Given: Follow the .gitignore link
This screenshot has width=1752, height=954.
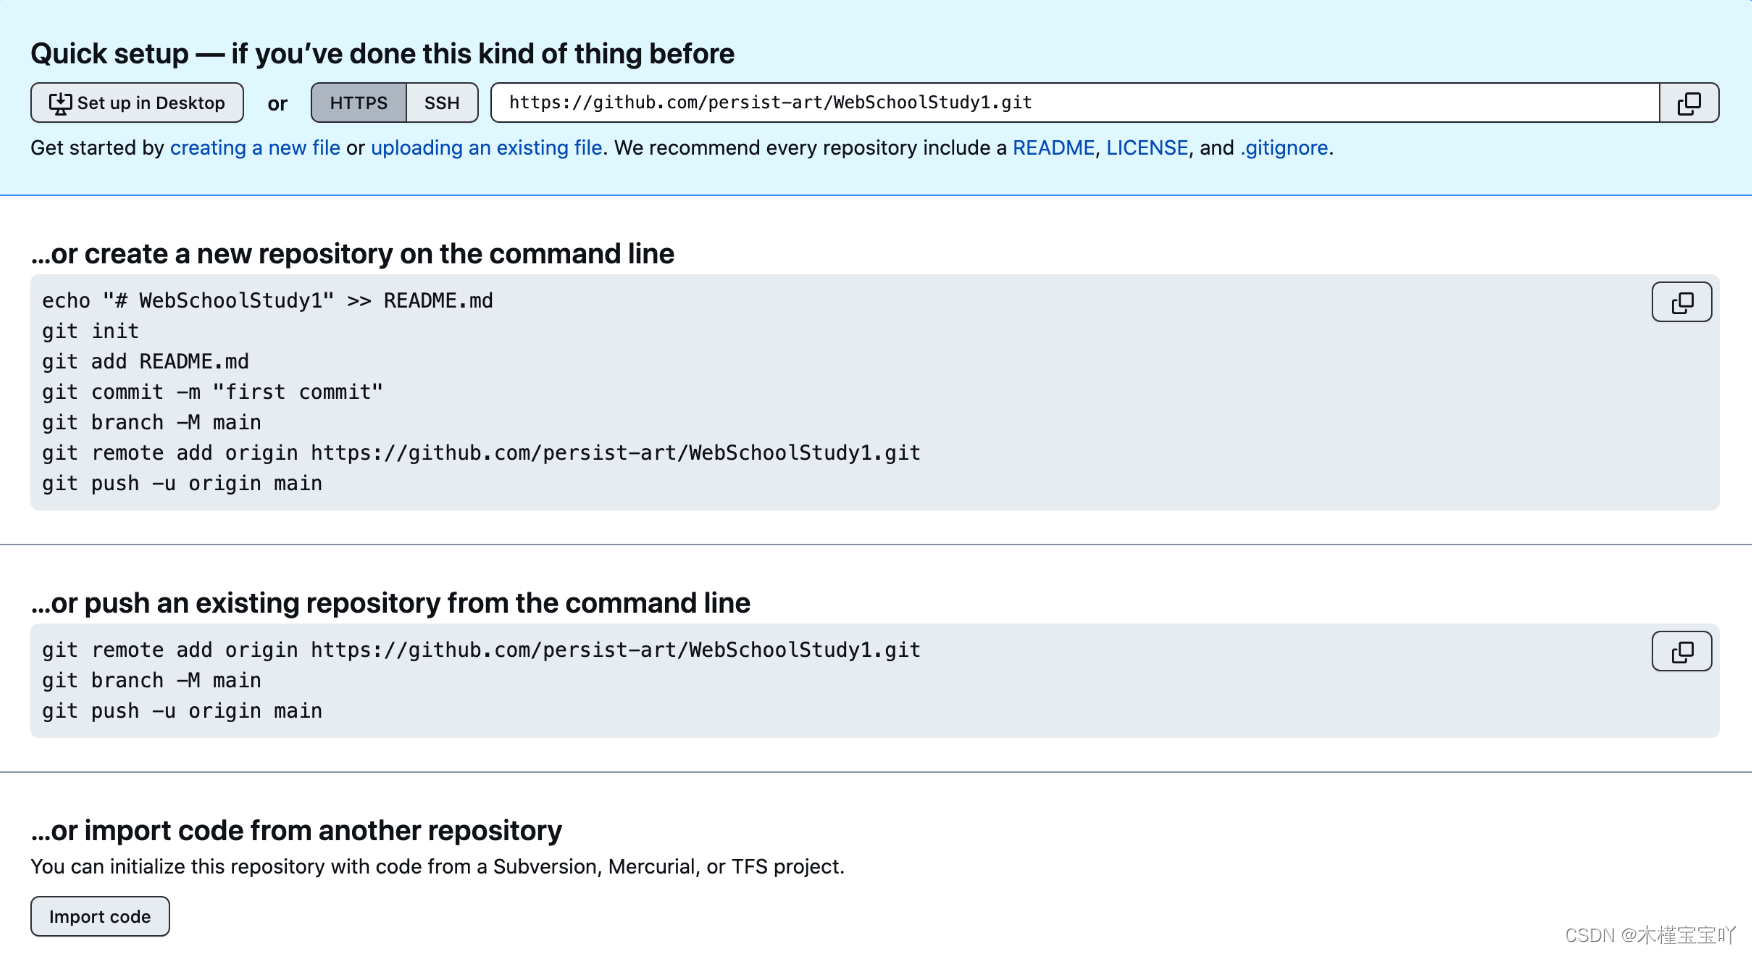Looking at the screenshot, I should point(1284,148).
